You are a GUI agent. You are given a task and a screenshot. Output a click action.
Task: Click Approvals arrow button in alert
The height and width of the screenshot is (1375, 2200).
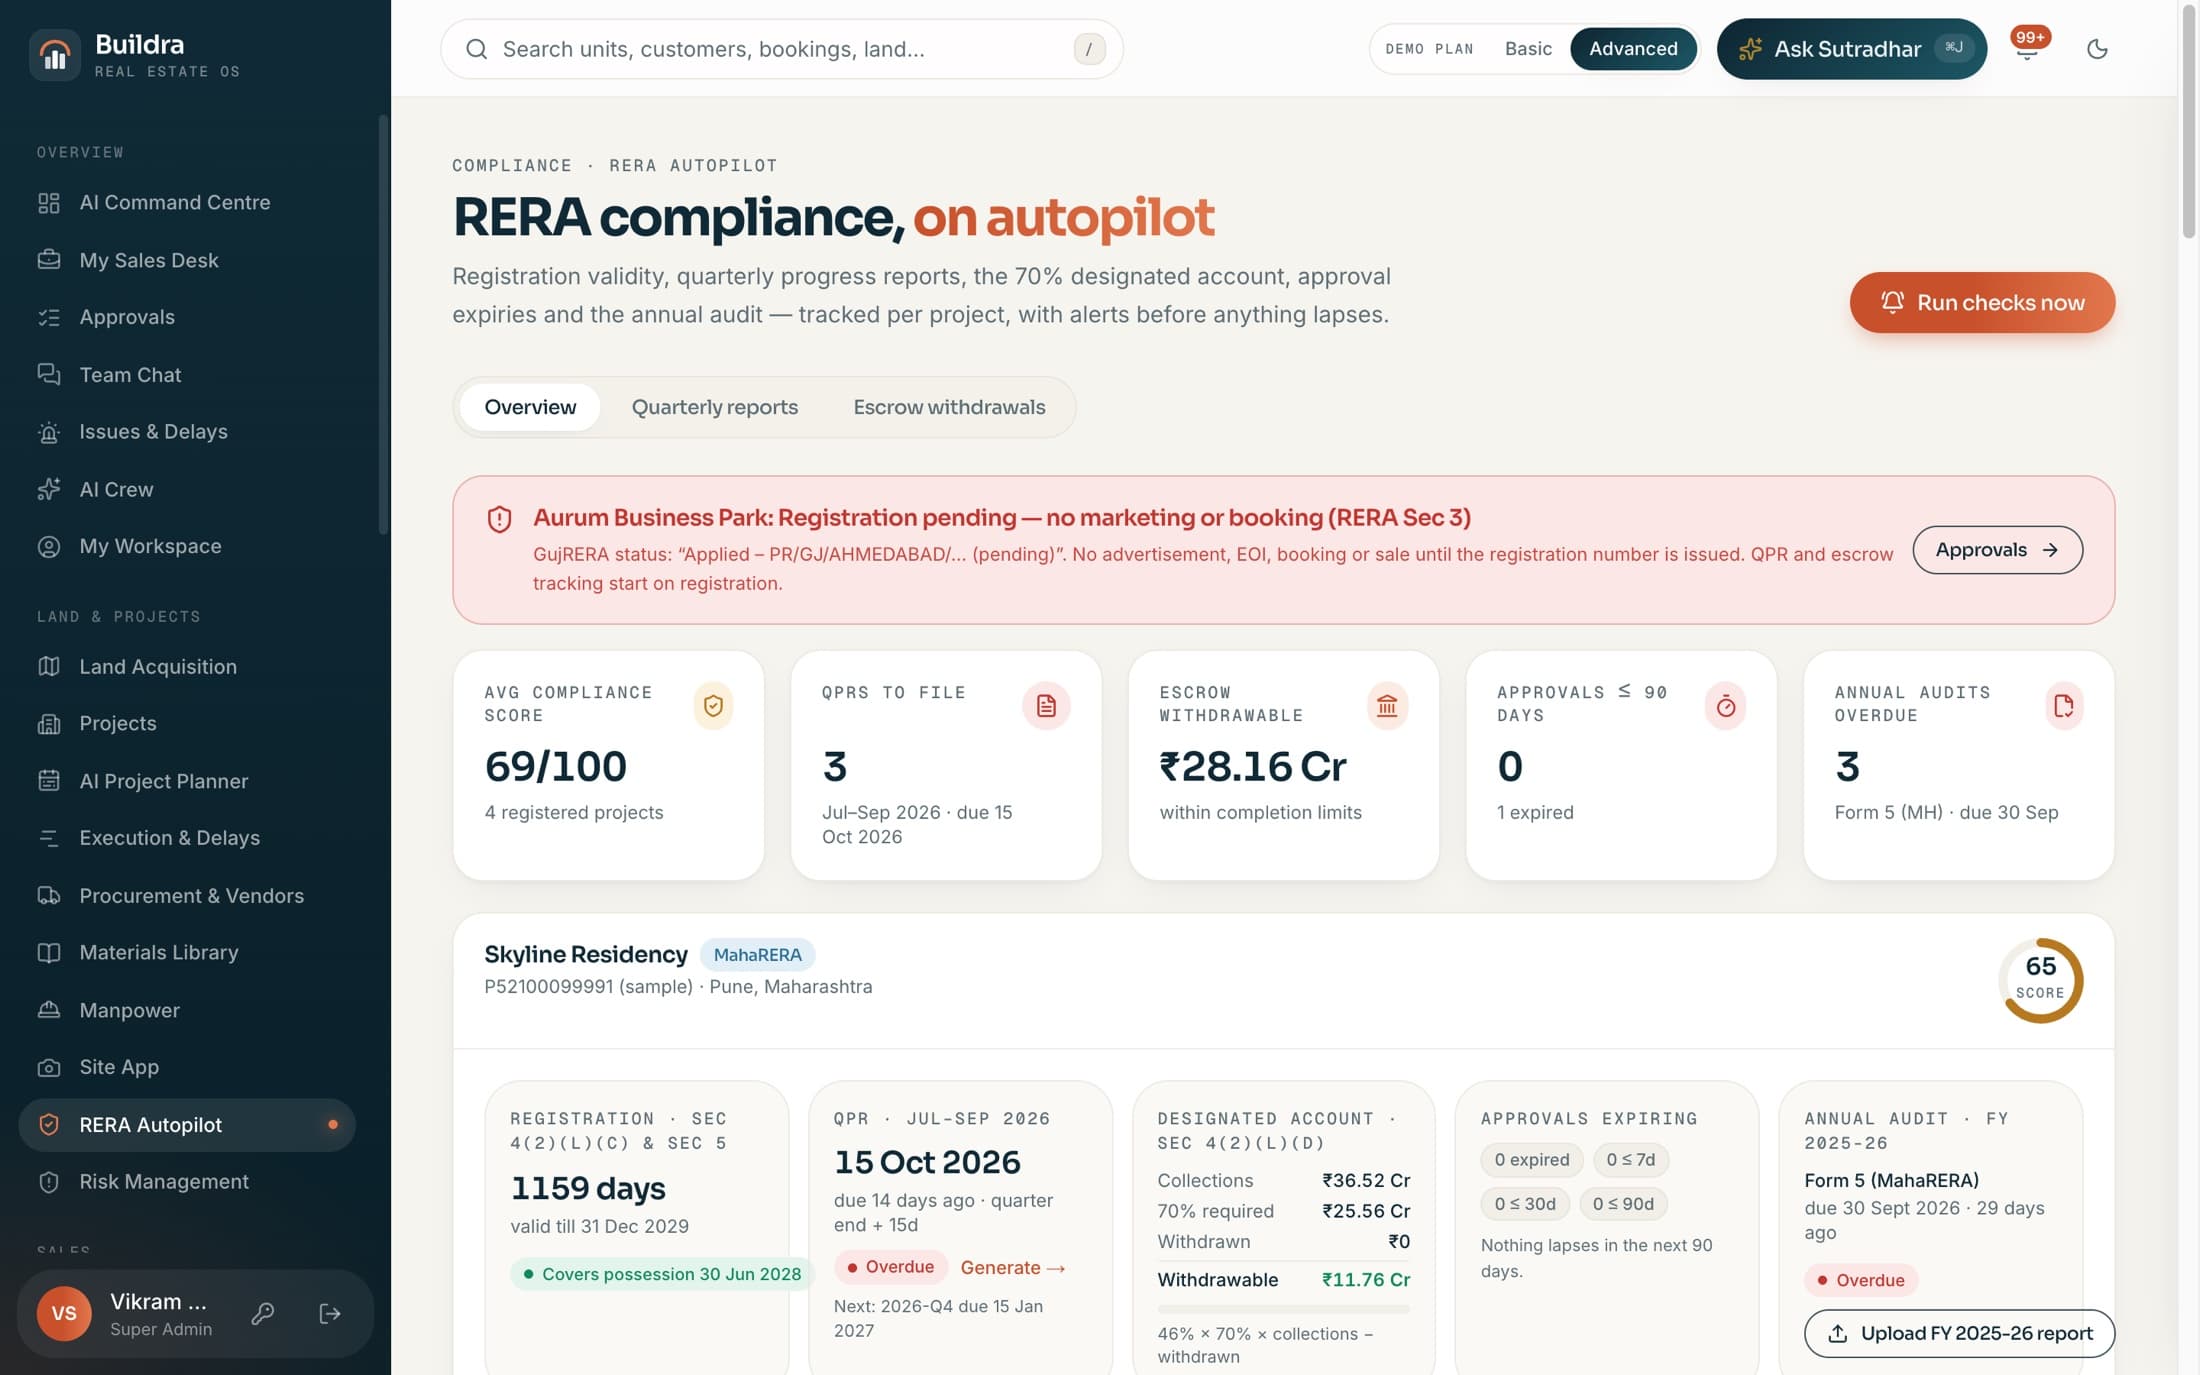(x=1997, y=550)
